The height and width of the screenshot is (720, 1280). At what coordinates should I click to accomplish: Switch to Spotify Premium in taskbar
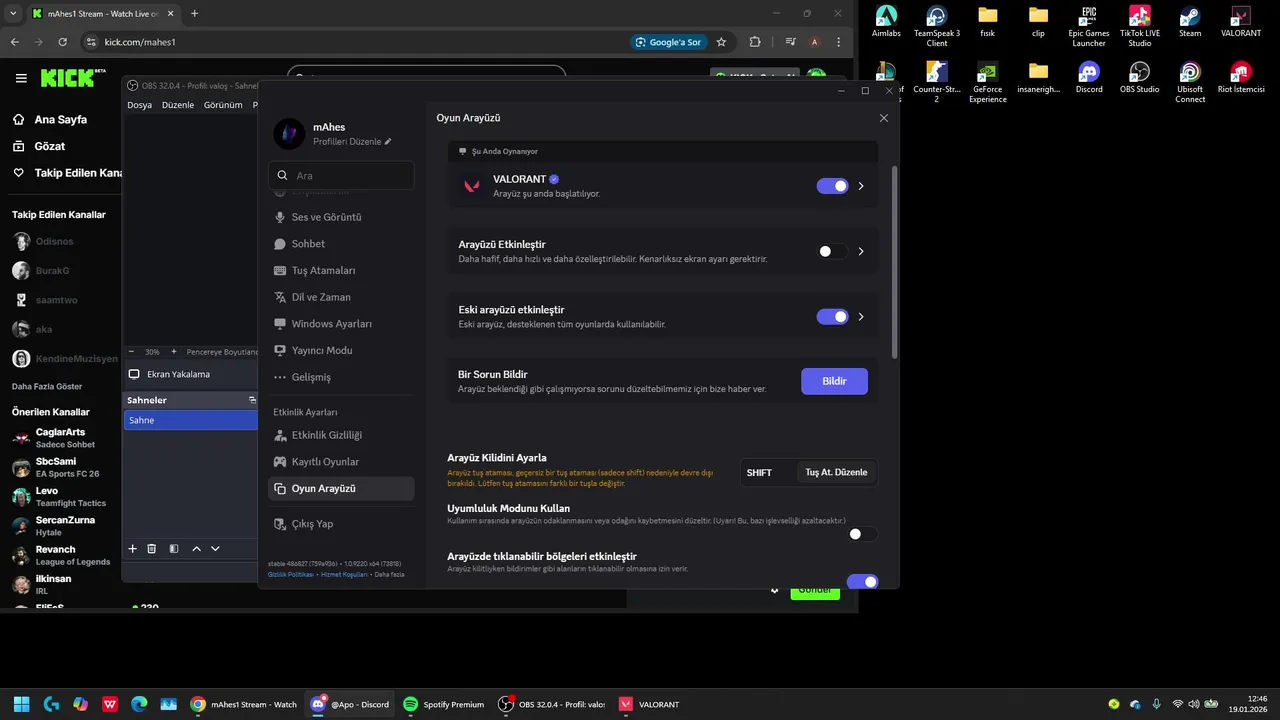(444, 704)
